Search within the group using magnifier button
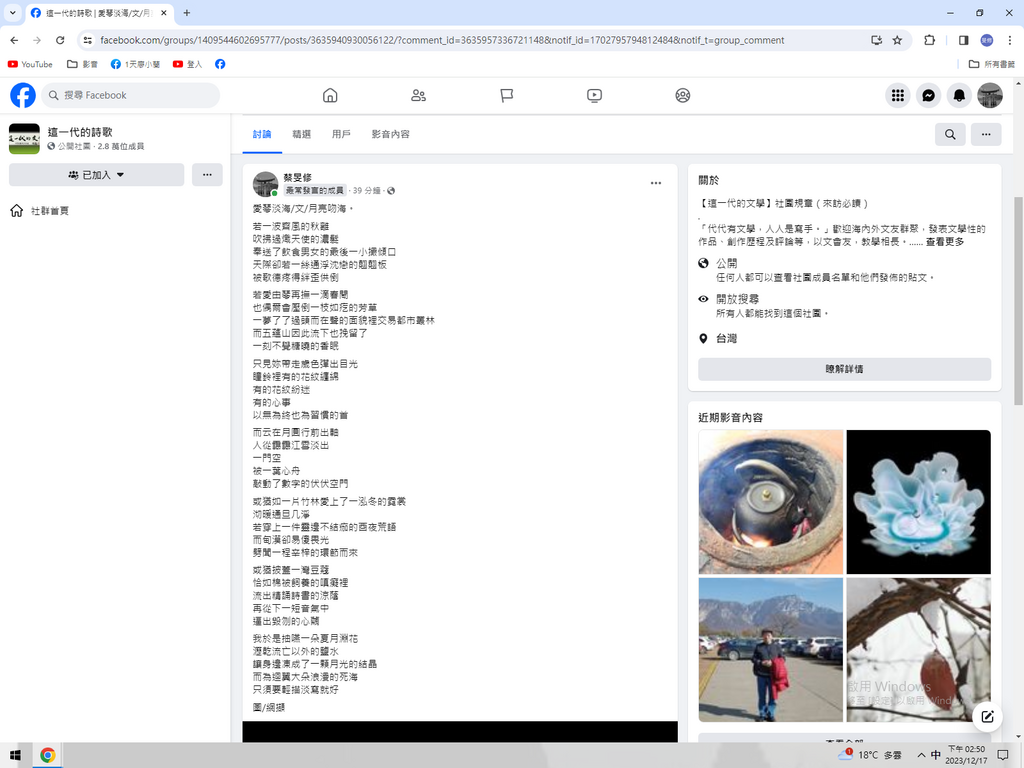This screenshot has height=768, width=1024. pyautogui.click(x=949, y=134)
